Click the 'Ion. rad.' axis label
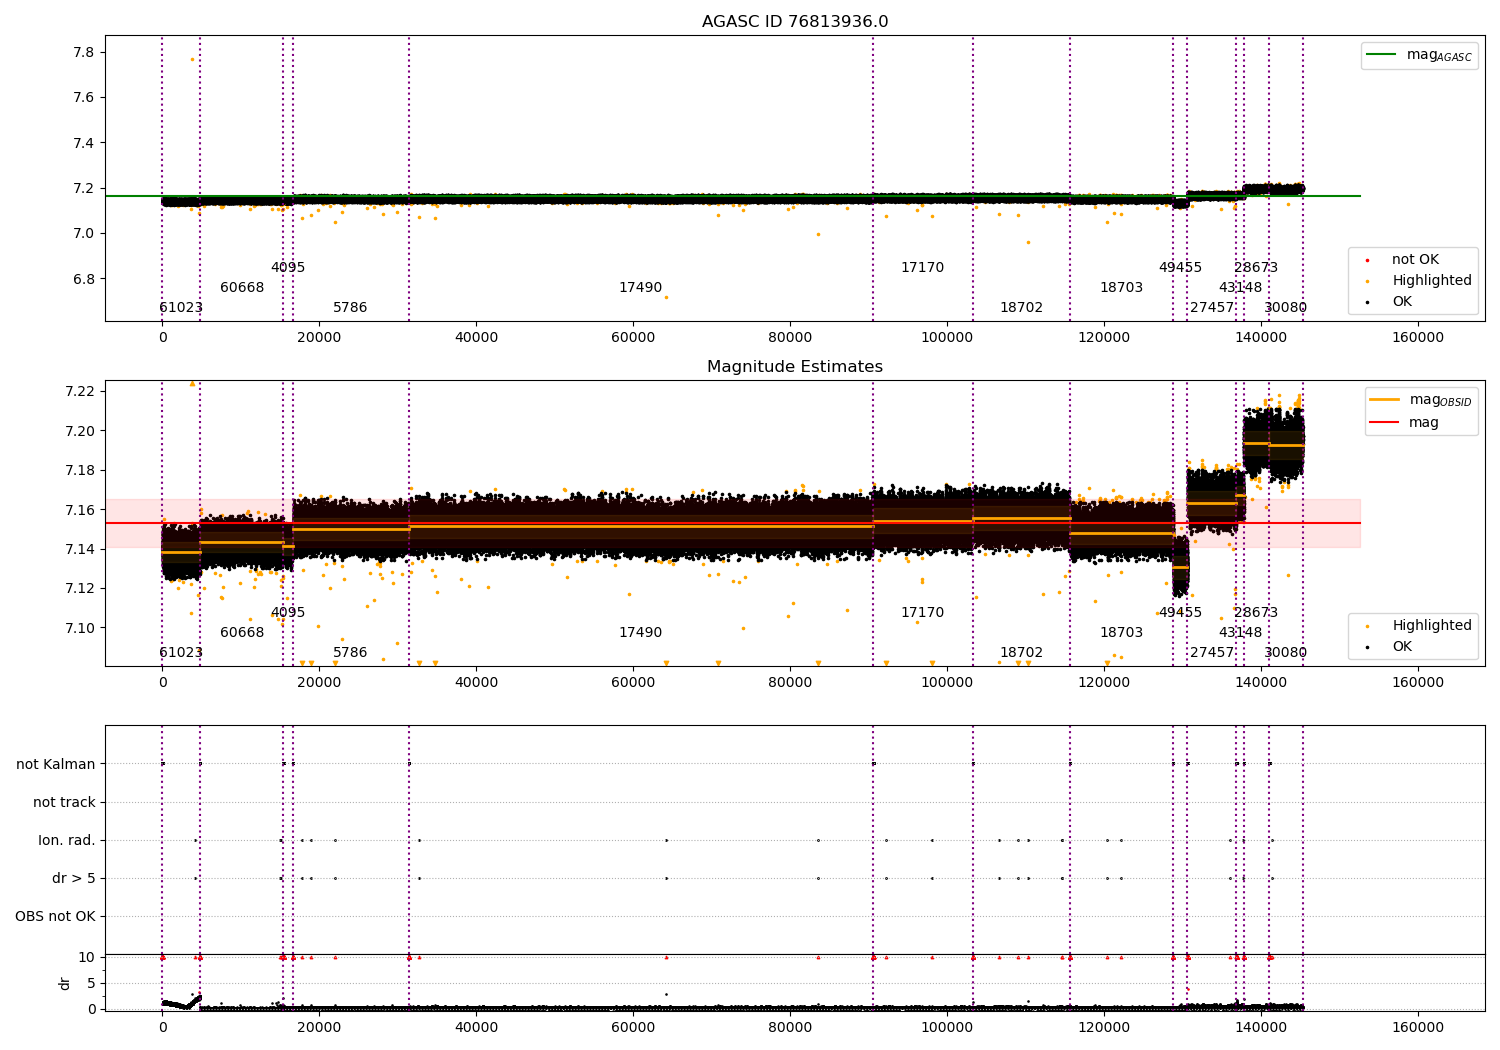This screenshot has width=1500, height=1050. [x=67, y=841]
